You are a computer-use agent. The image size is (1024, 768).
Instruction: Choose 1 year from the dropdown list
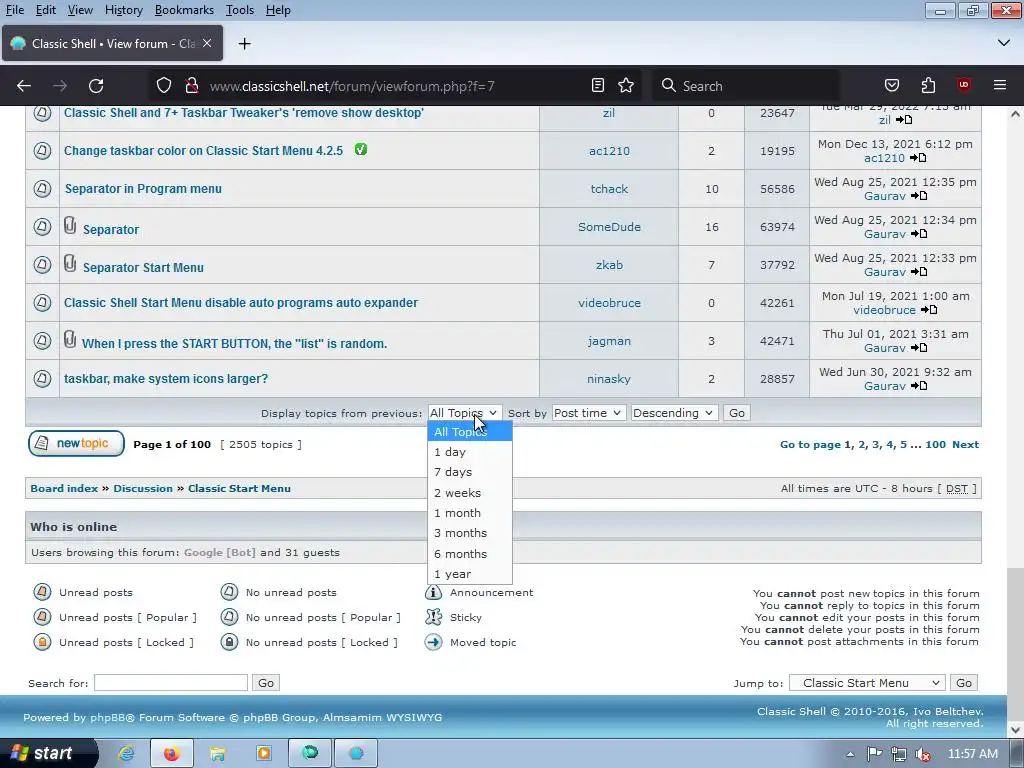click(470, 574)
